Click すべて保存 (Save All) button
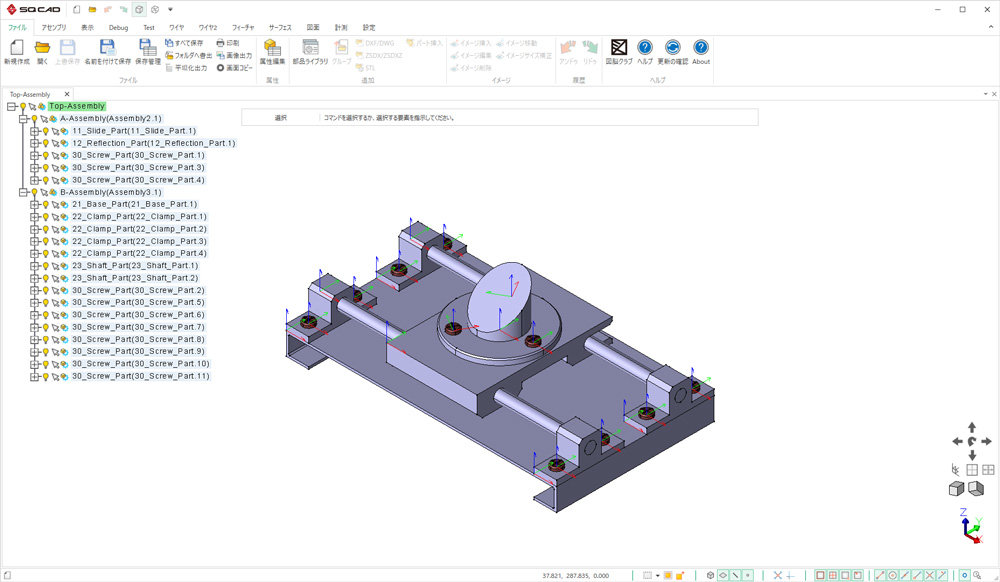1000x582 pixels. [183, 43]
